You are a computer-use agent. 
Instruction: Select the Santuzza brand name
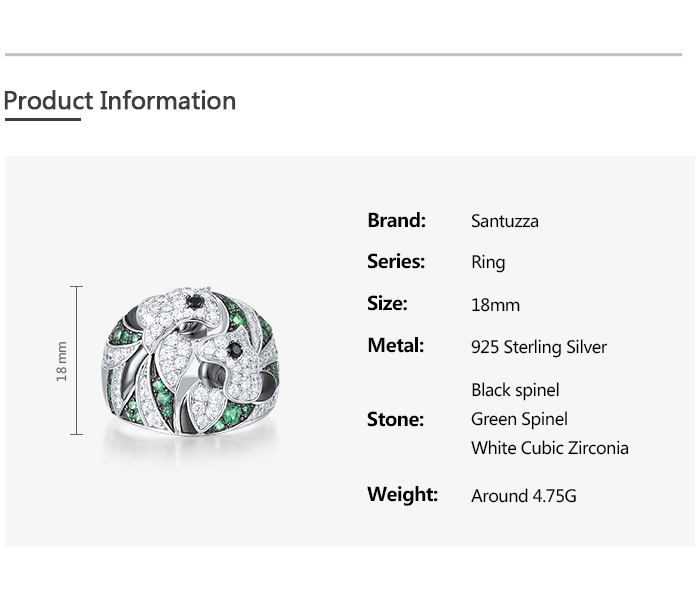504,221
